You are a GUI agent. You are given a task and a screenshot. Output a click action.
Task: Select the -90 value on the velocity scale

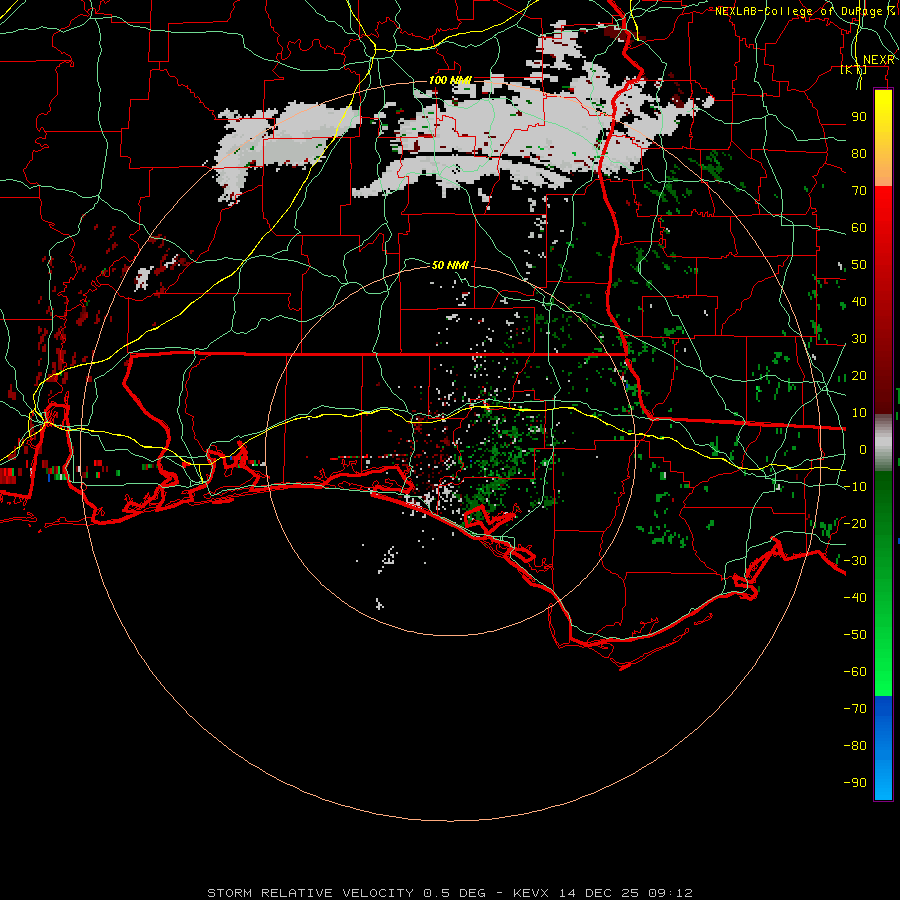tap(855, 783)
